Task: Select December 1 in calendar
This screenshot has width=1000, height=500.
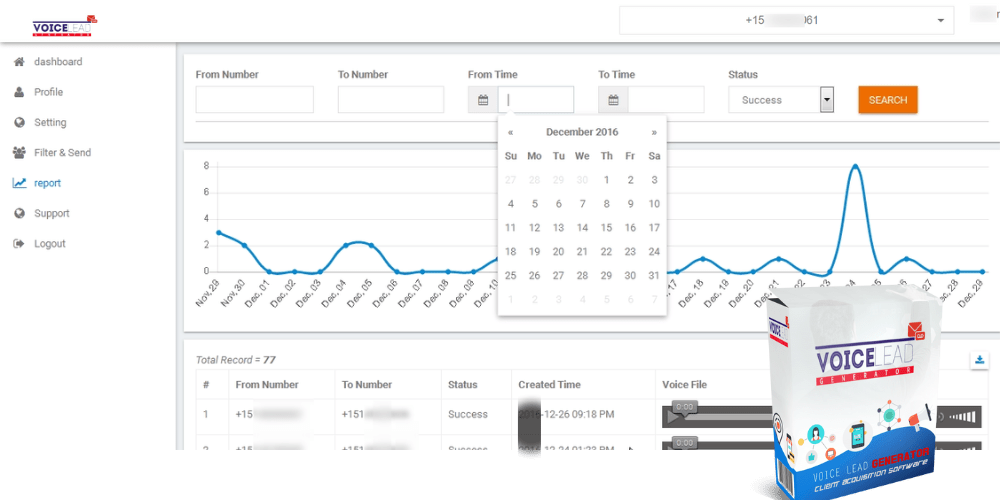Action: tap(606, 180)
